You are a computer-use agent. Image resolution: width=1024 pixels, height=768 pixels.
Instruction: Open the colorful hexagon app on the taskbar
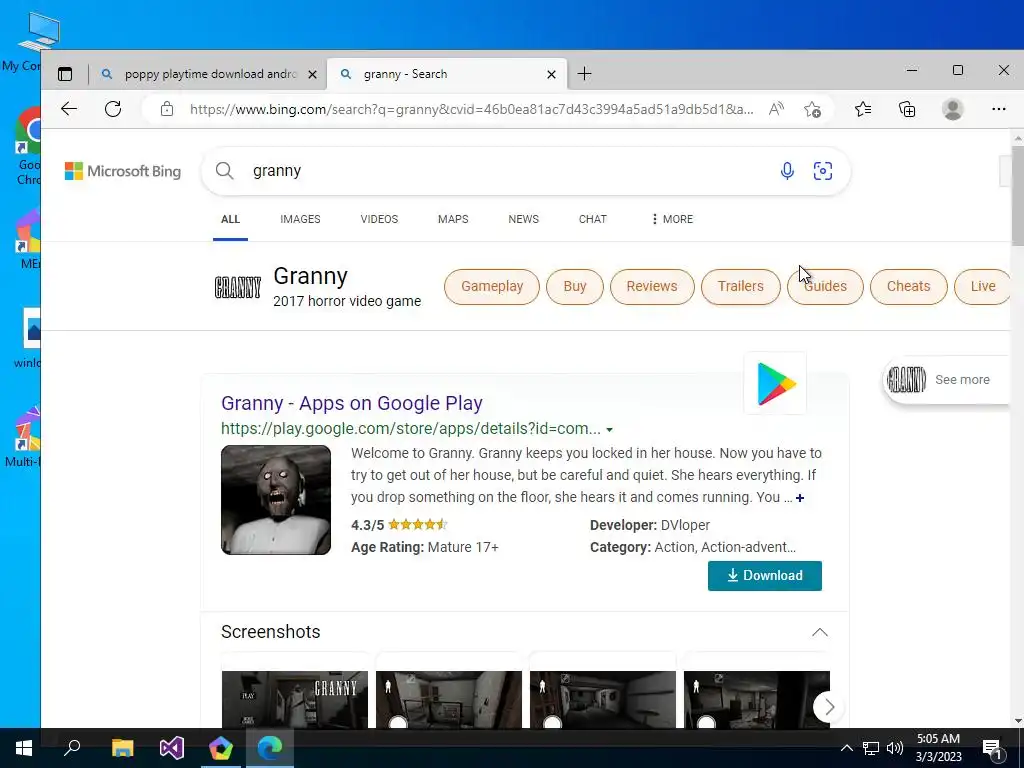tap(221, 748)
